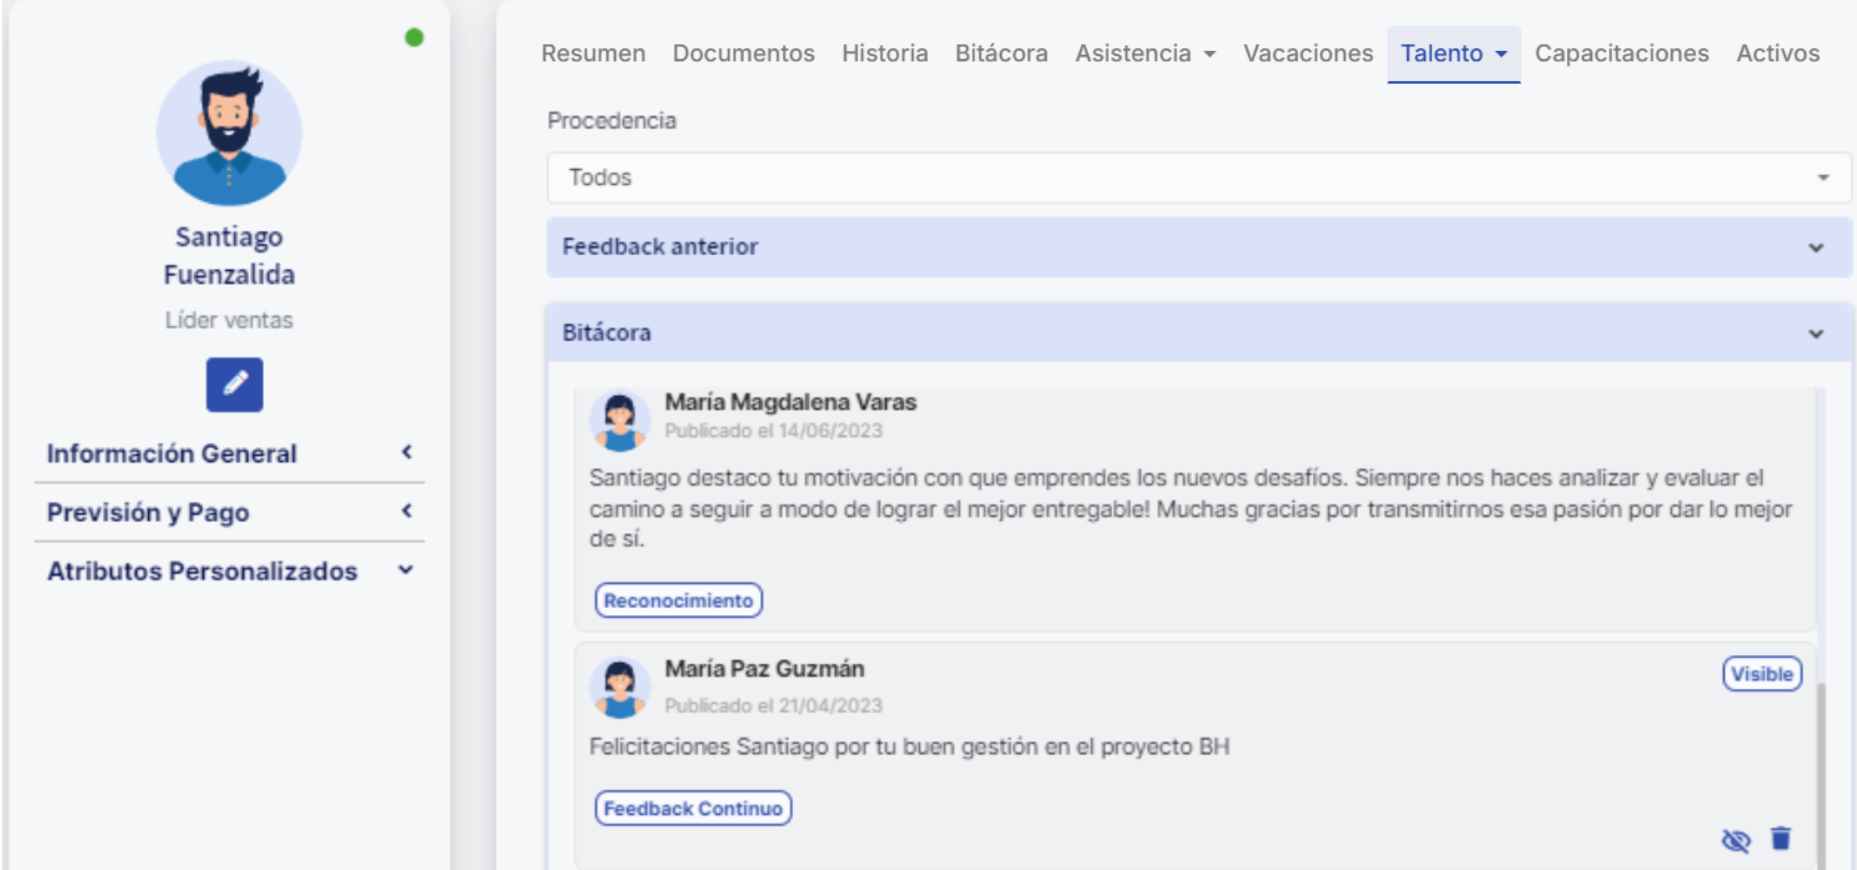1857x870 pixels.
Task: Open the Procedencia dropdown showing Todos
Action: point(1198,178)
